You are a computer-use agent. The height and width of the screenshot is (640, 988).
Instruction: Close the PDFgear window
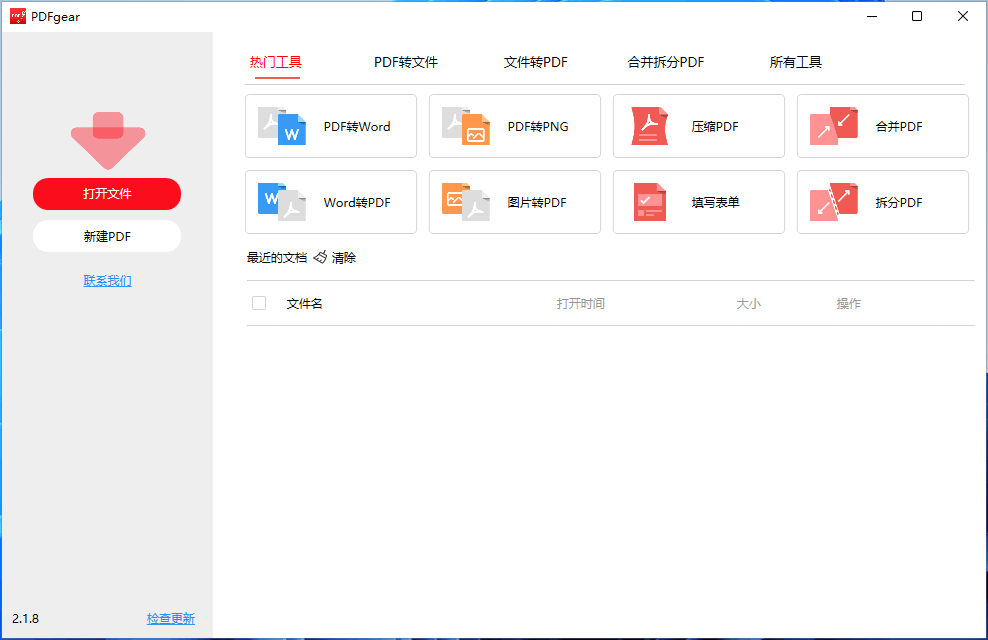click(x=963, y=16)
